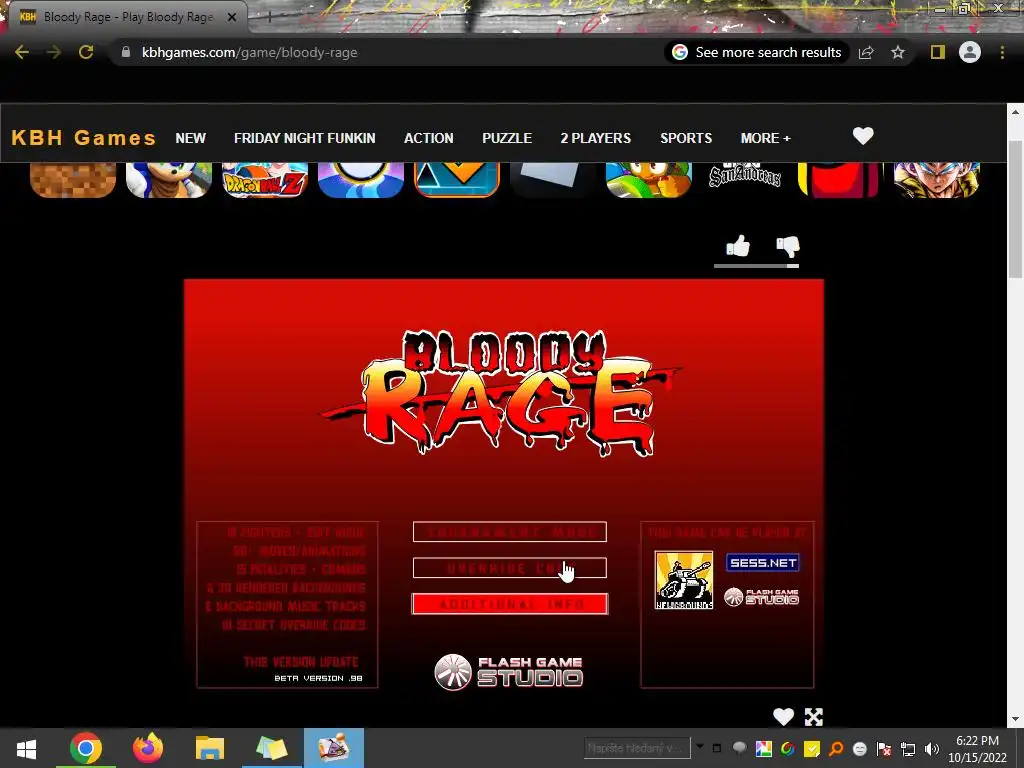Viewport: 1024px width, 768px height.
Task: Open the browser side panel icon
Action: click(x=938, y=52)
